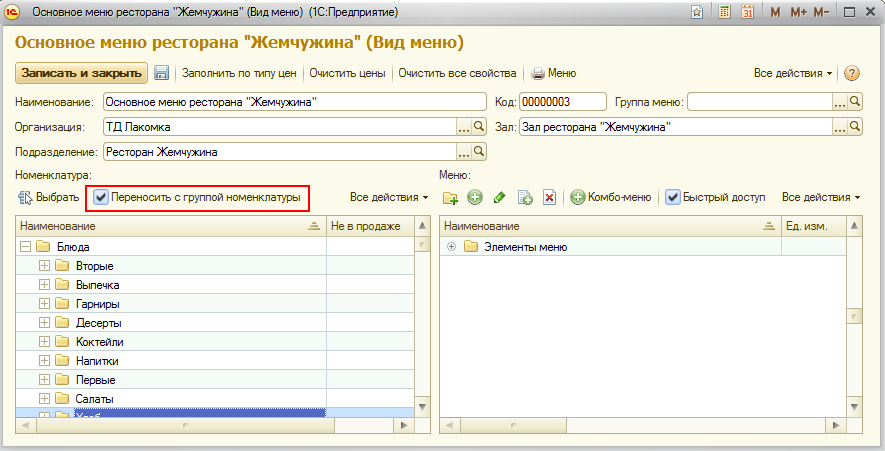Click the Очистить цены command

click(x=347, y=73)
